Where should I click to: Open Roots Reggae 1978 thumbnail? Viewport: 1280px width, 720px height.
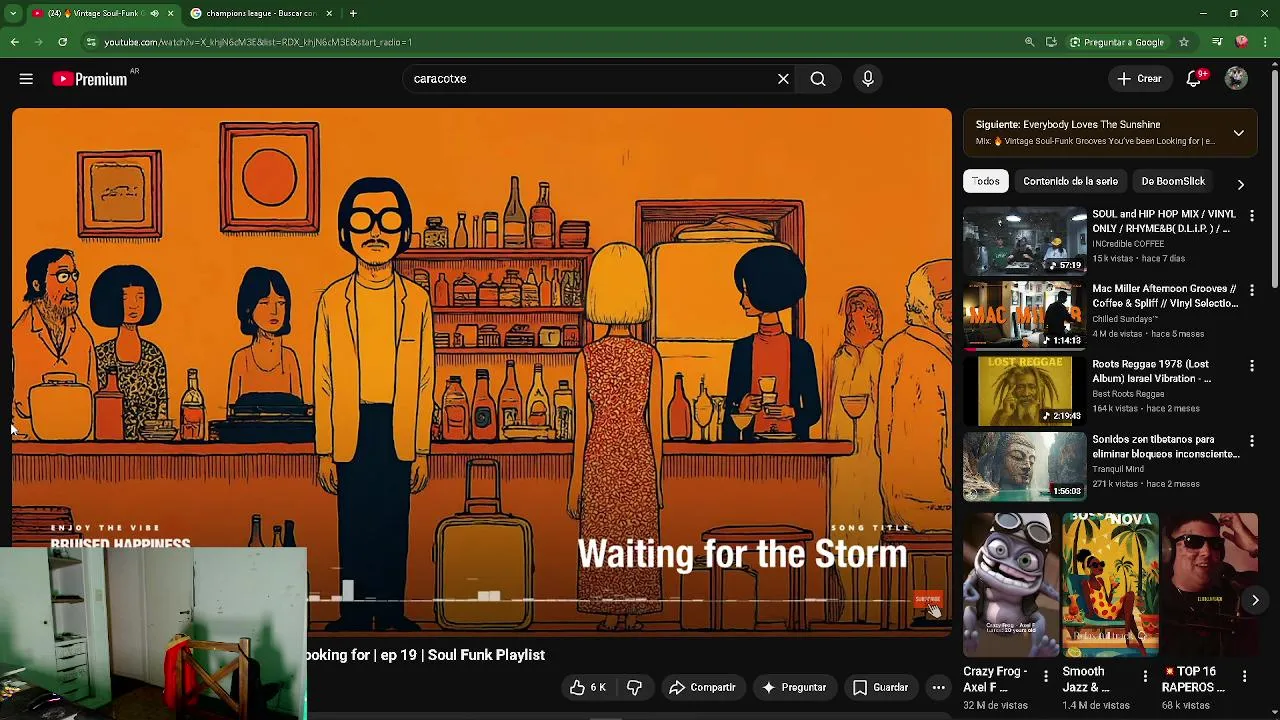(1024, 391)
